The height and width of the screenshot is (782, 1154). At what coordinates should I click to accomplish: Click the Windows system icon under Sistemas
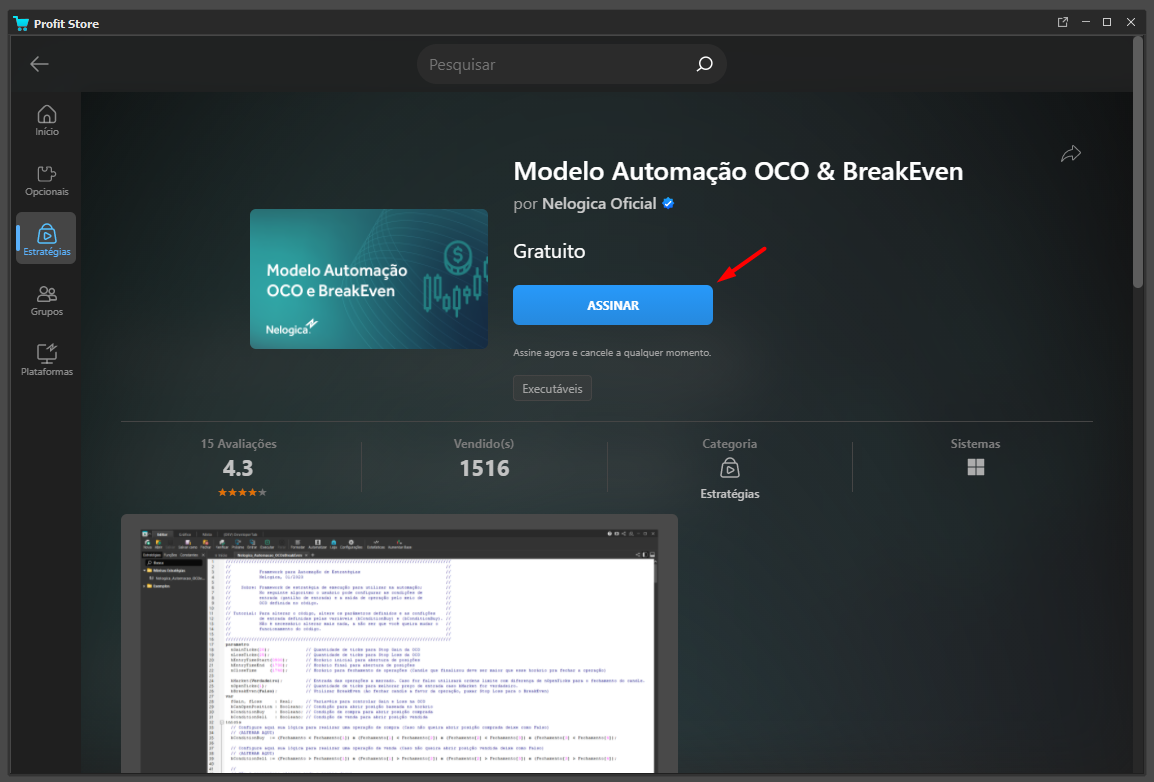[x=976, y=467]
